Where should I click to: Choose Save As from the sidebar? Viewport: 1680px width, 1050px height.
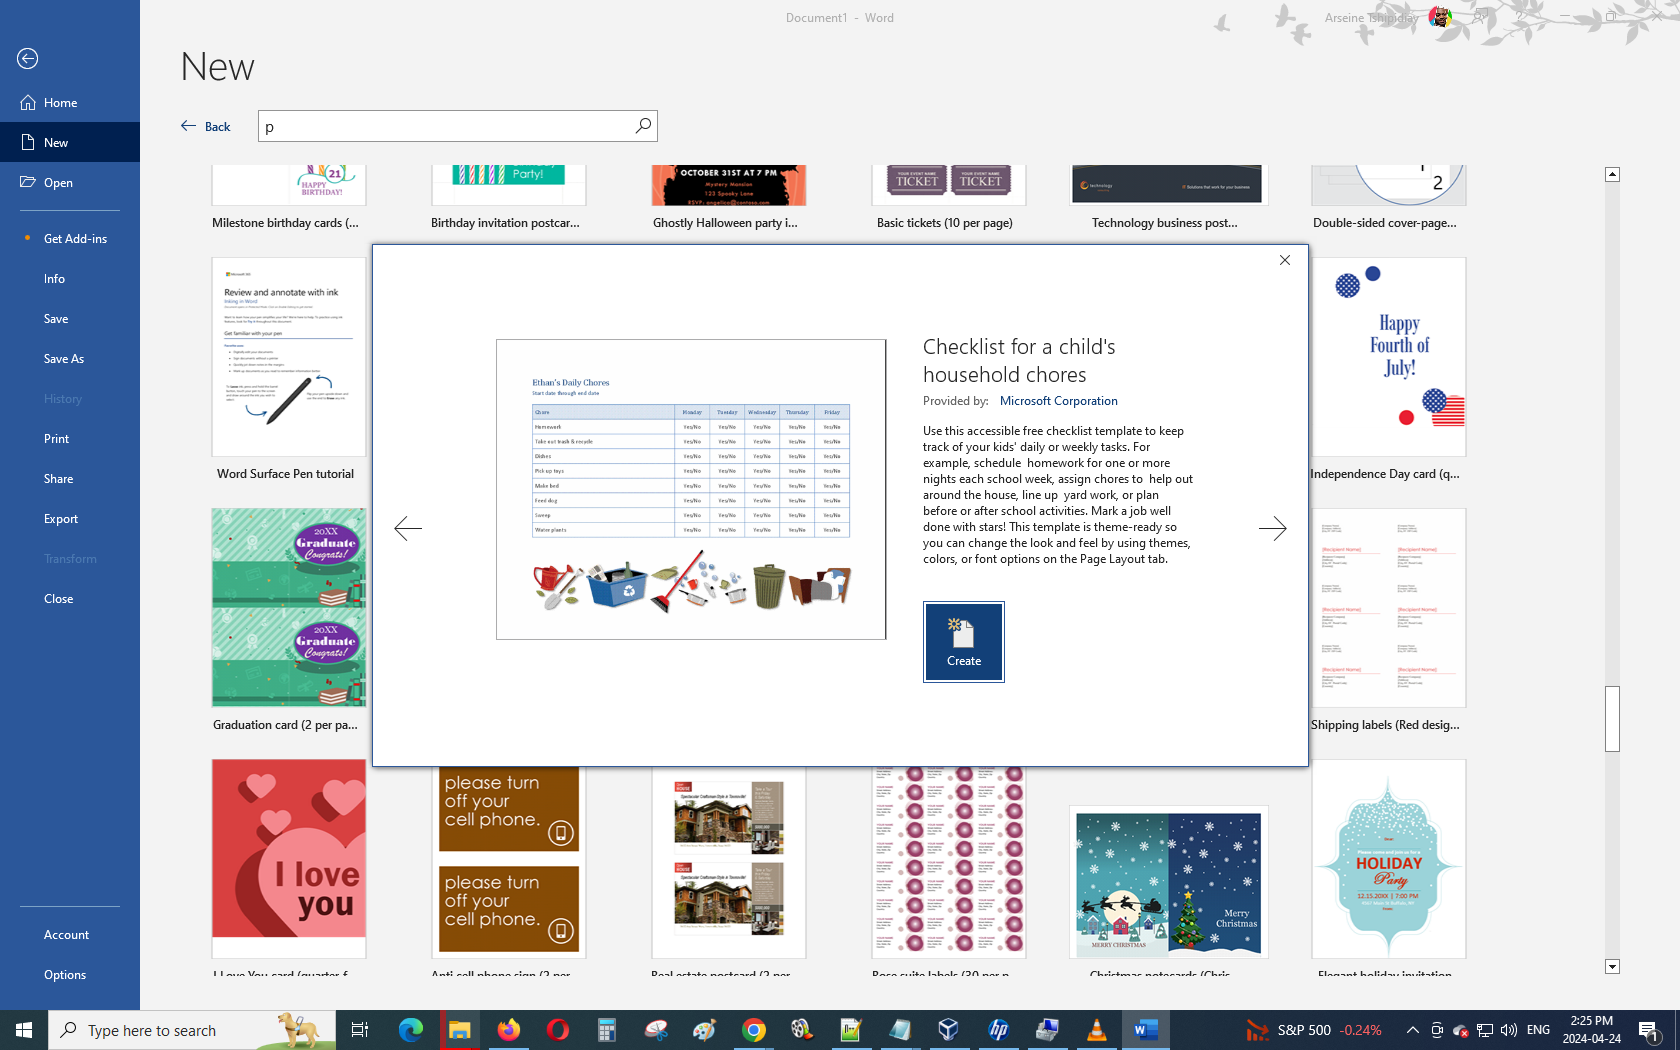pos(64,359)
